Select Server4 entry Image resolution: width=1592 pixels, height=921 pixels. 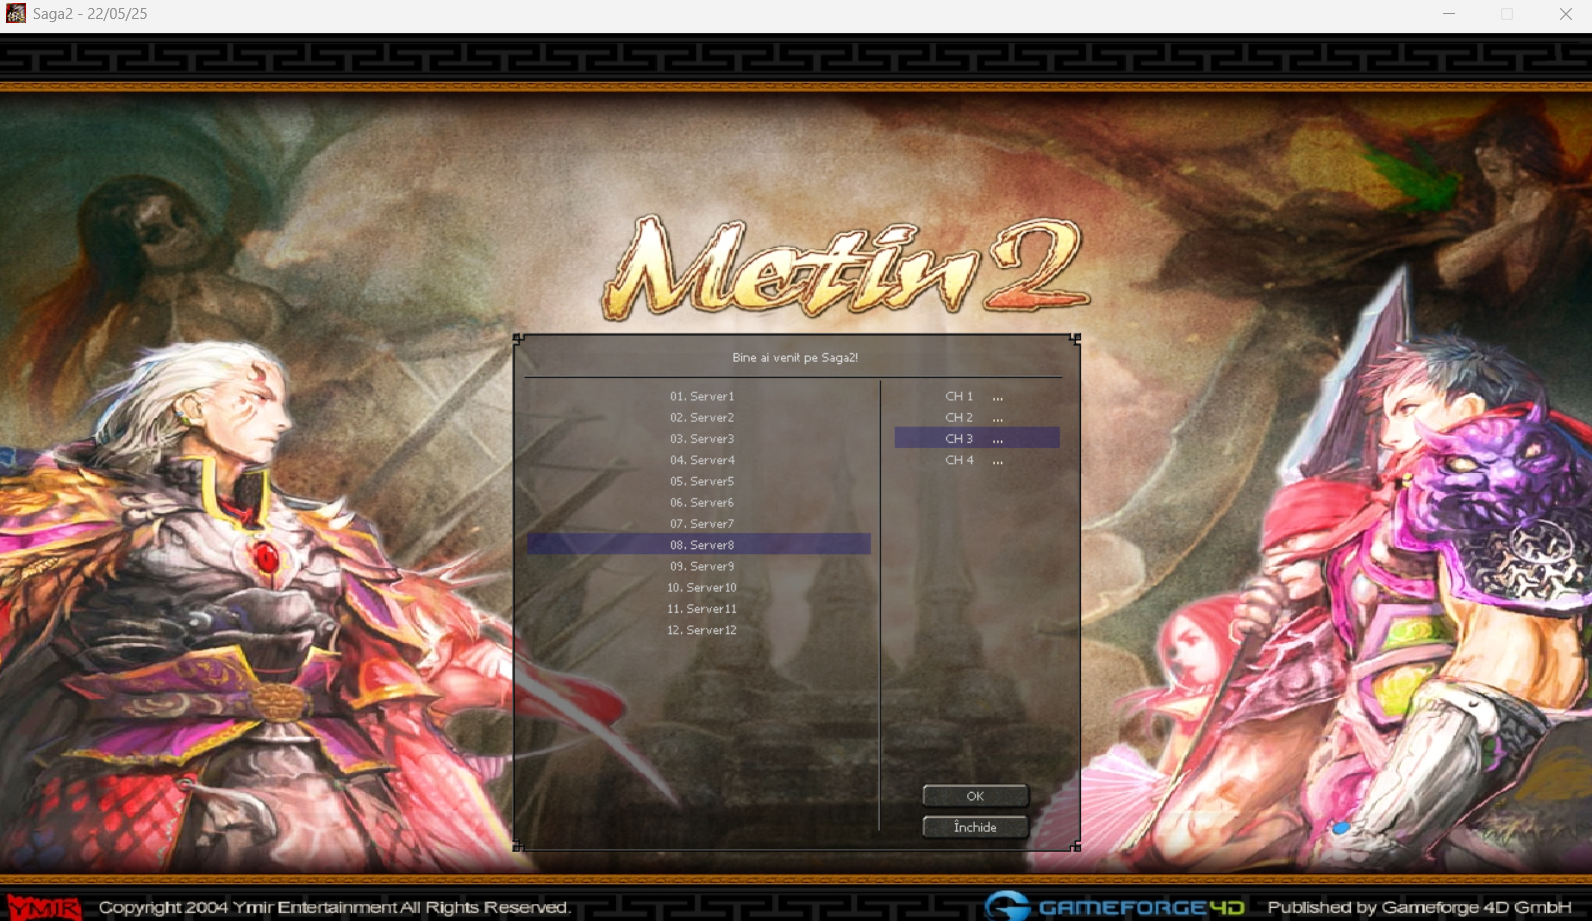coord(701,460)
